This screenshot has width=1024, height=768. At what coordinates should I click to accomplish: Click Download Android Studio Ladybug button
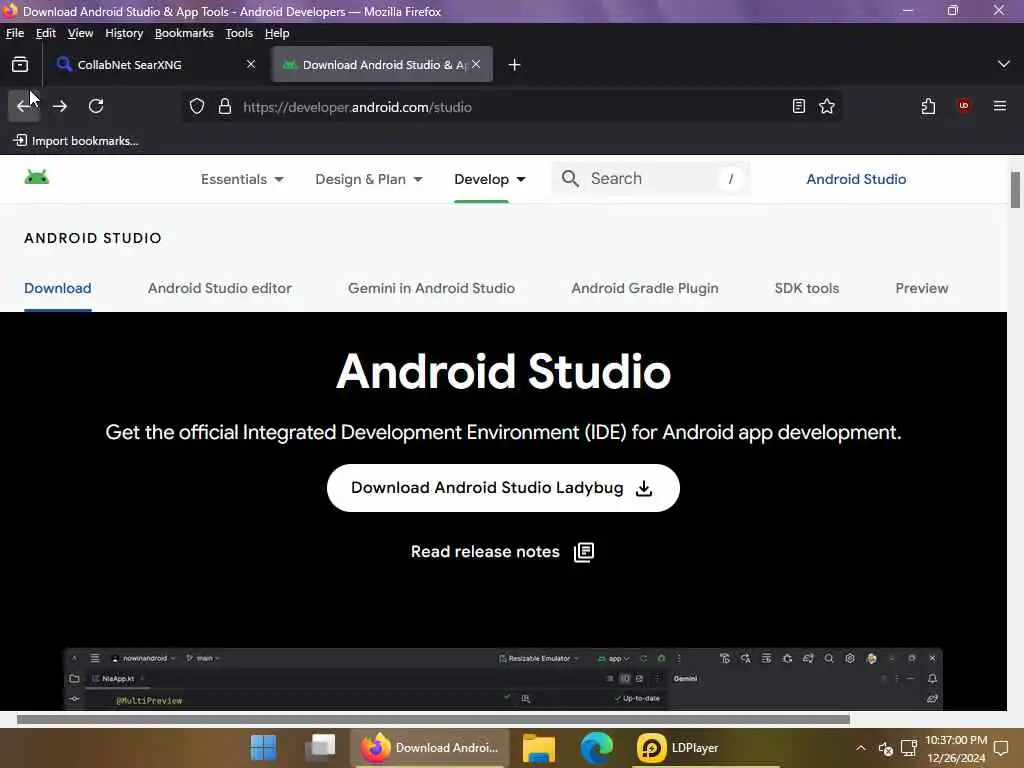503,488
